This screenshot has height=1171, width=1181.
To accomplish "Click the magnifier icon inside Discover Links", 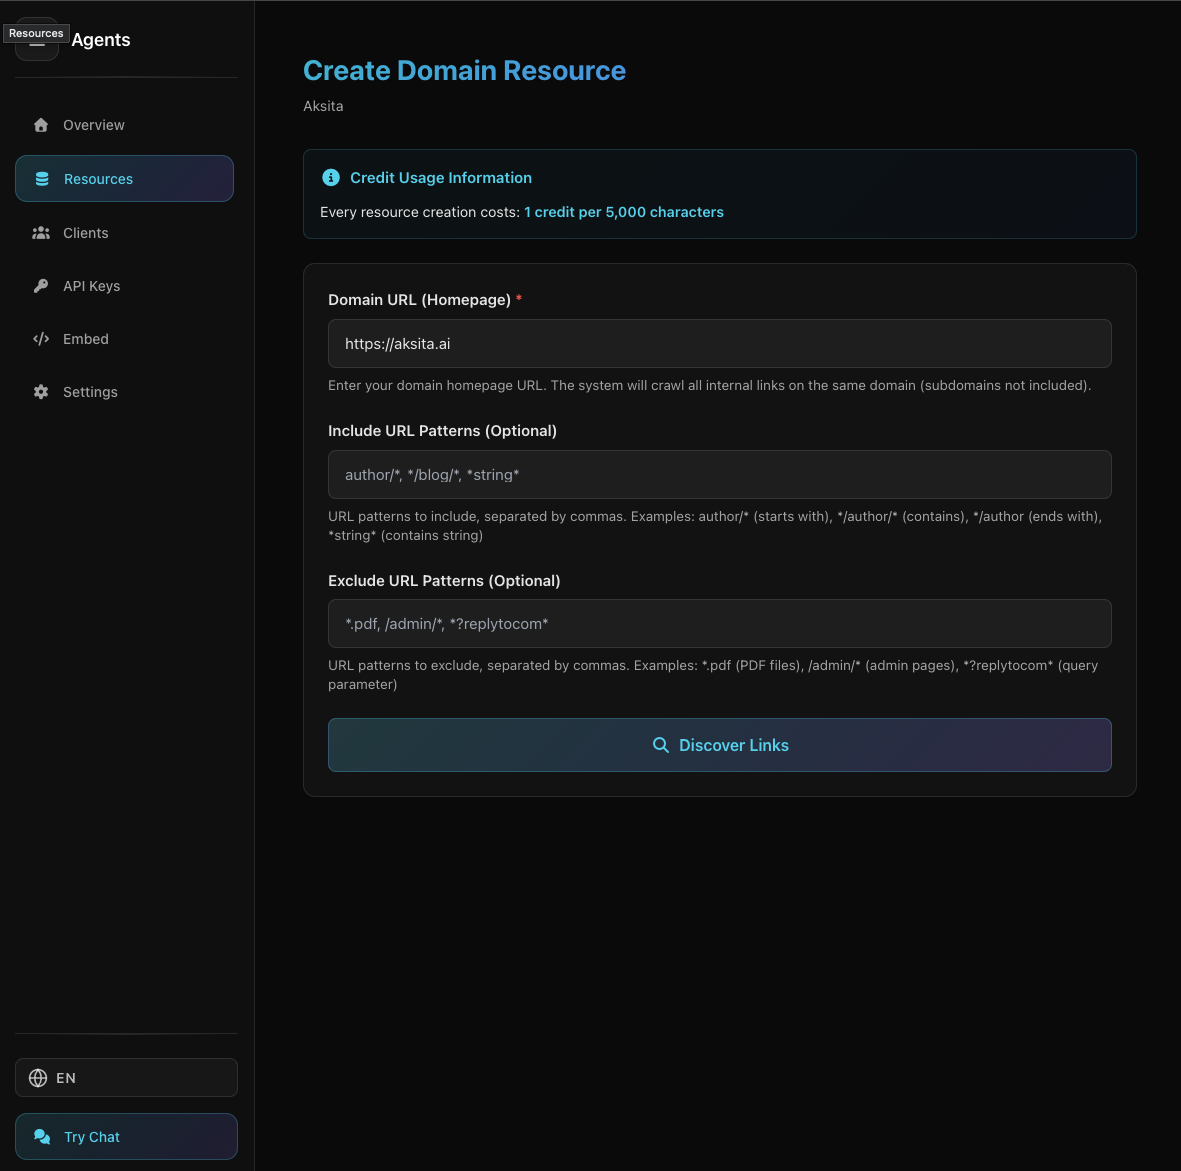I will (661, 744).
